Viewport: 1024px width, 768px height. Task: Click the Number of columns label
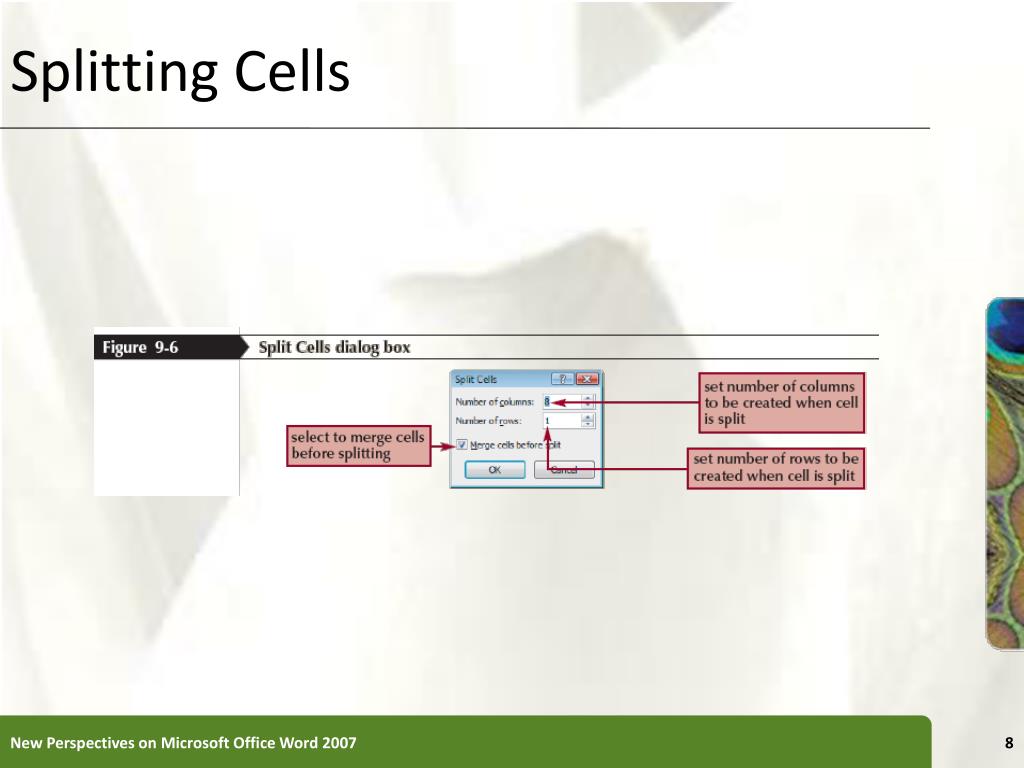point(494,402)
